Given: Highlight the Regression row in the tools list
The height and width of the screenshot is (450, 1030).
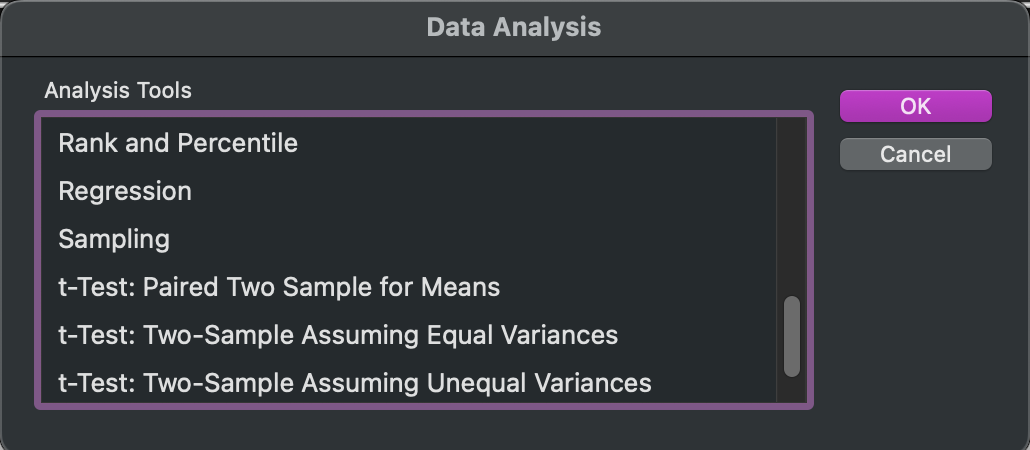Looking at the screenshot, I should pos(409,191).
